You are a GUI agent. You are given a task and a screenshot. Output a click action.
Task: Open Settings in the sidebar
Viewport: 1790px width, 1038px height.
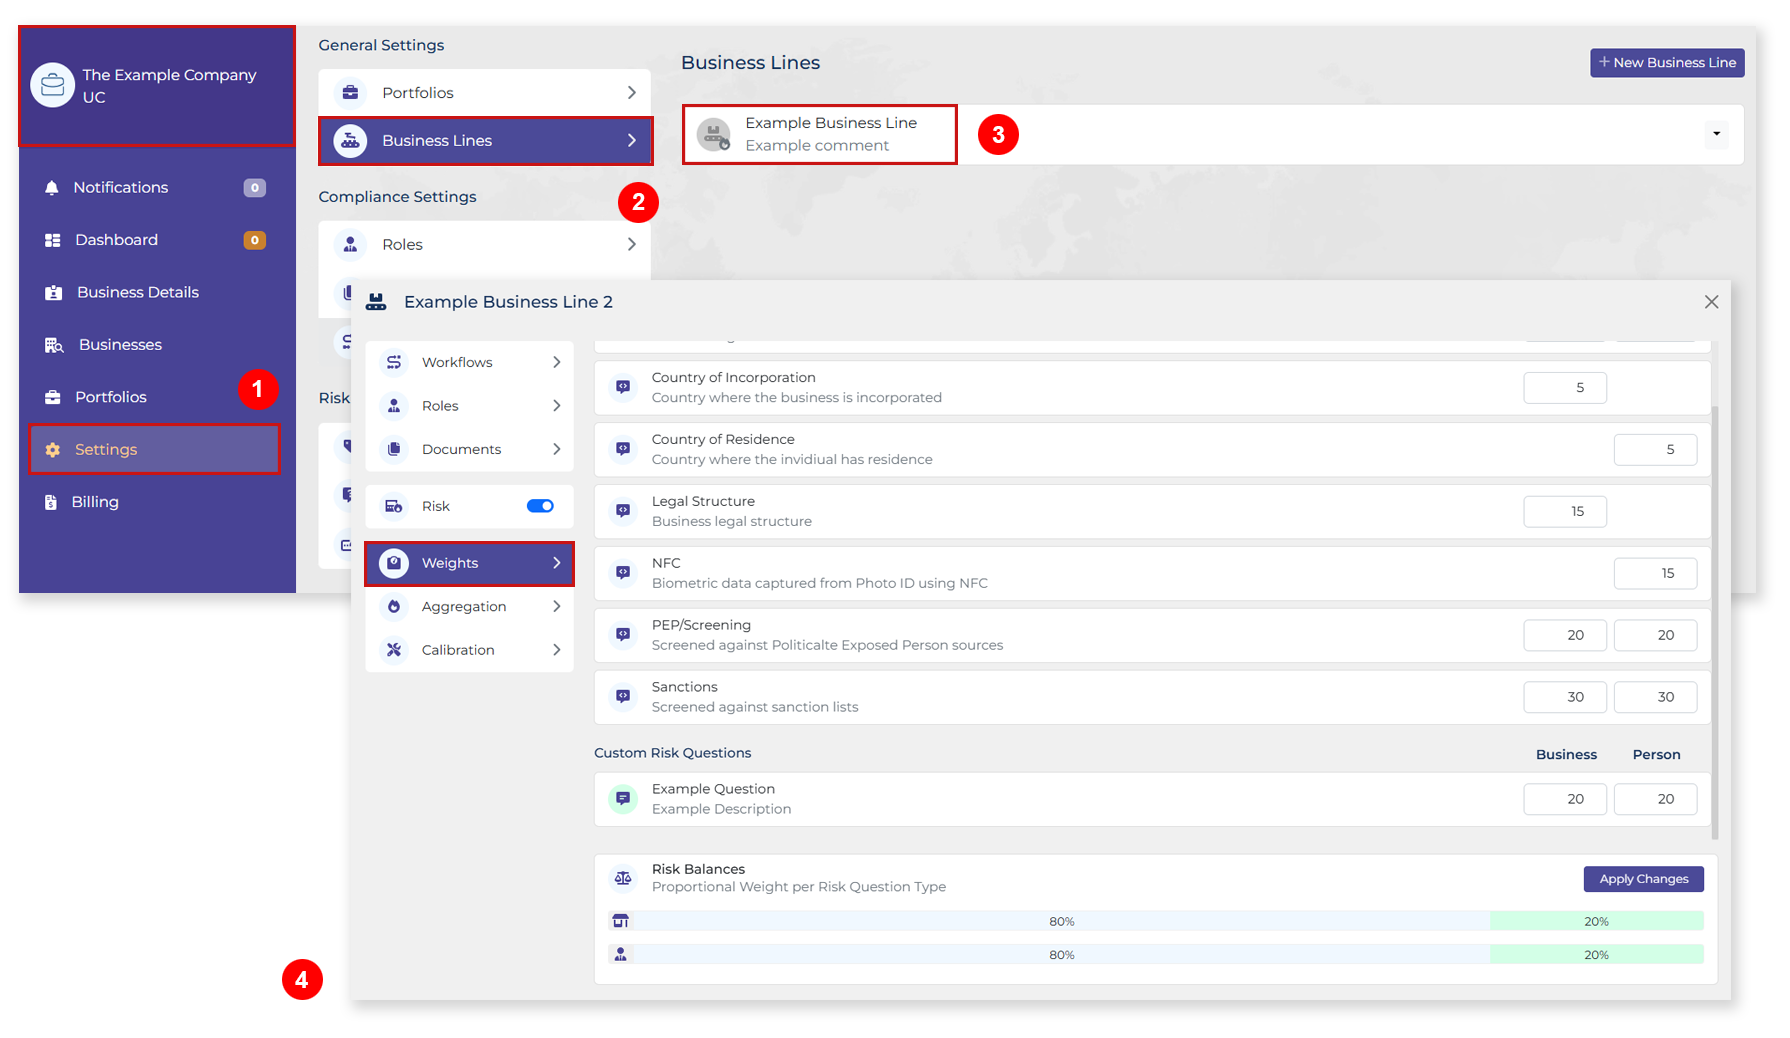pyautogui.click(x=155, y=450)
